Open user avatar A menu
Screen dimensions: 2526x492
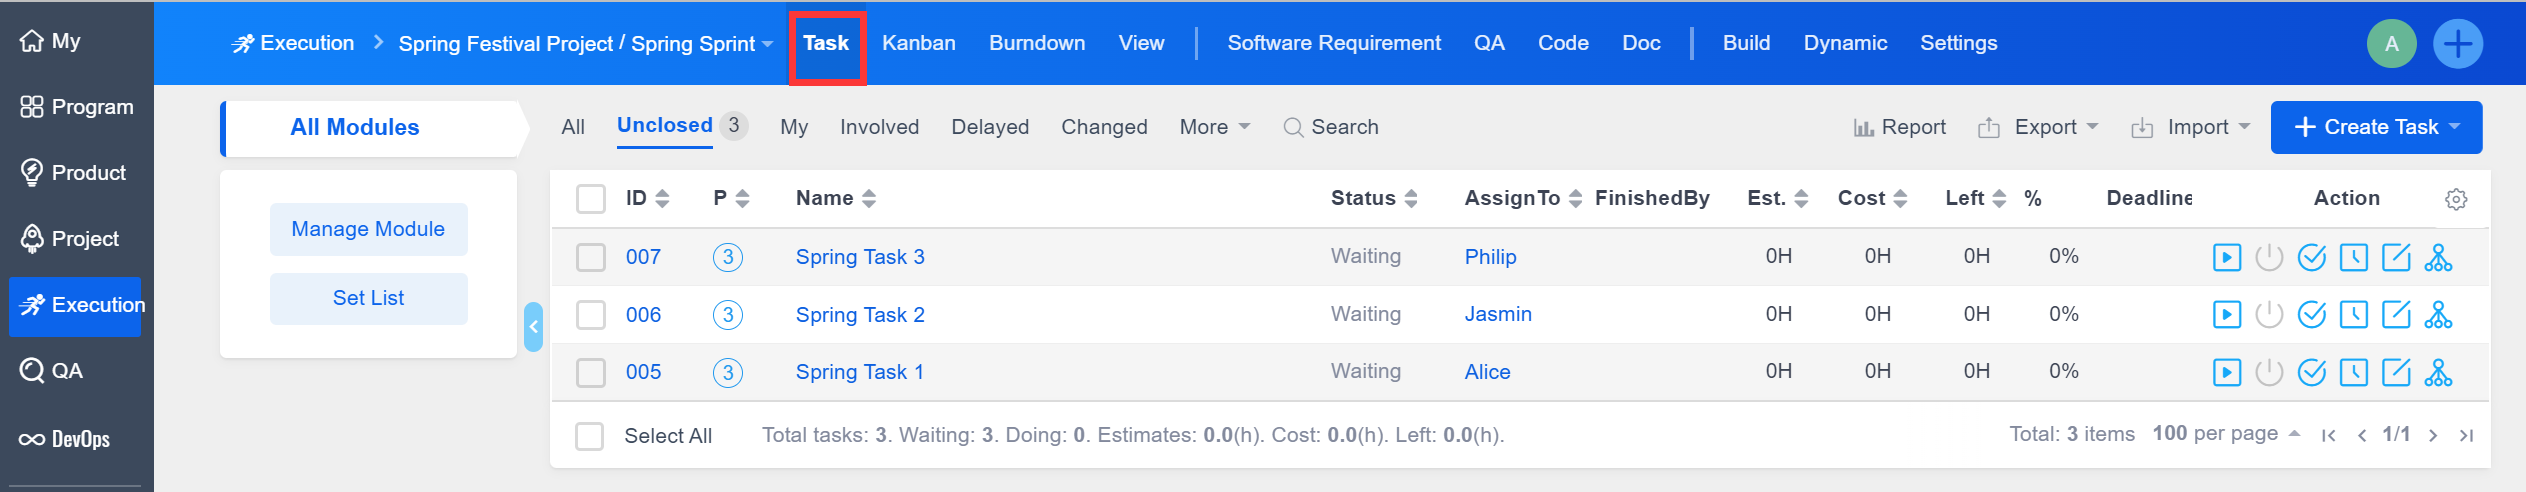click(x=2391, y=44)
